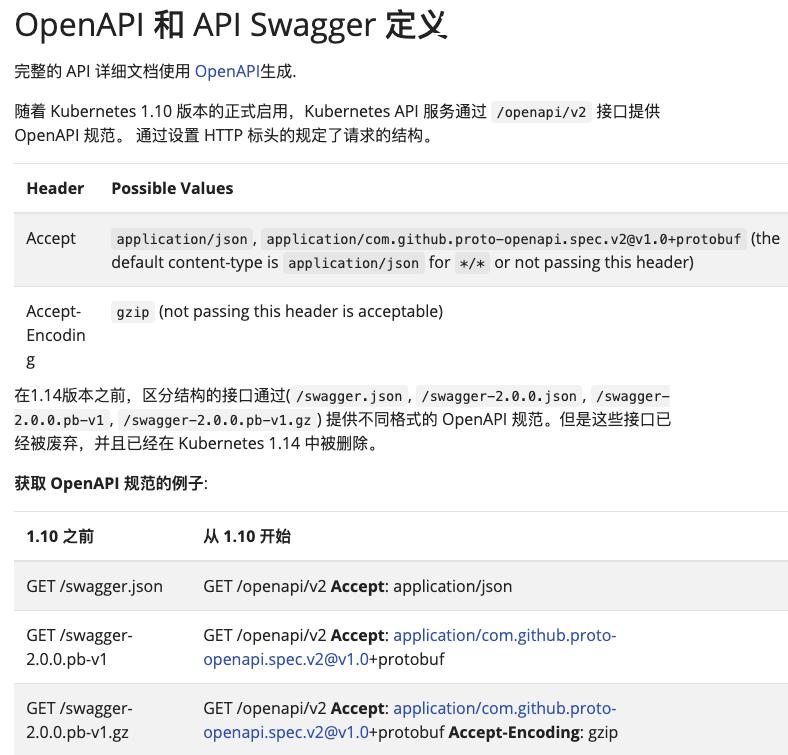788x755 pixels.
Task: Open the OpenAPI link in intro sentence
Action: pos(227,71)
